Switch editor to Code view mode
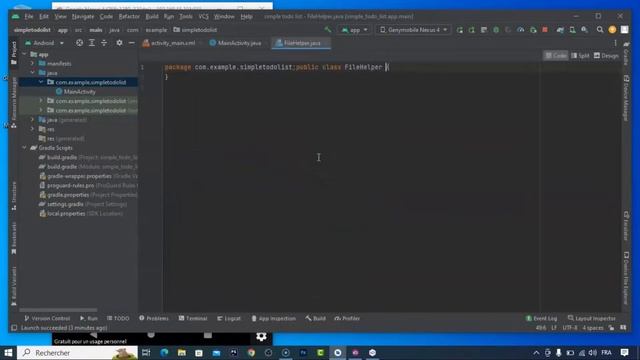The image size is (640, 360). coord(556,56)
